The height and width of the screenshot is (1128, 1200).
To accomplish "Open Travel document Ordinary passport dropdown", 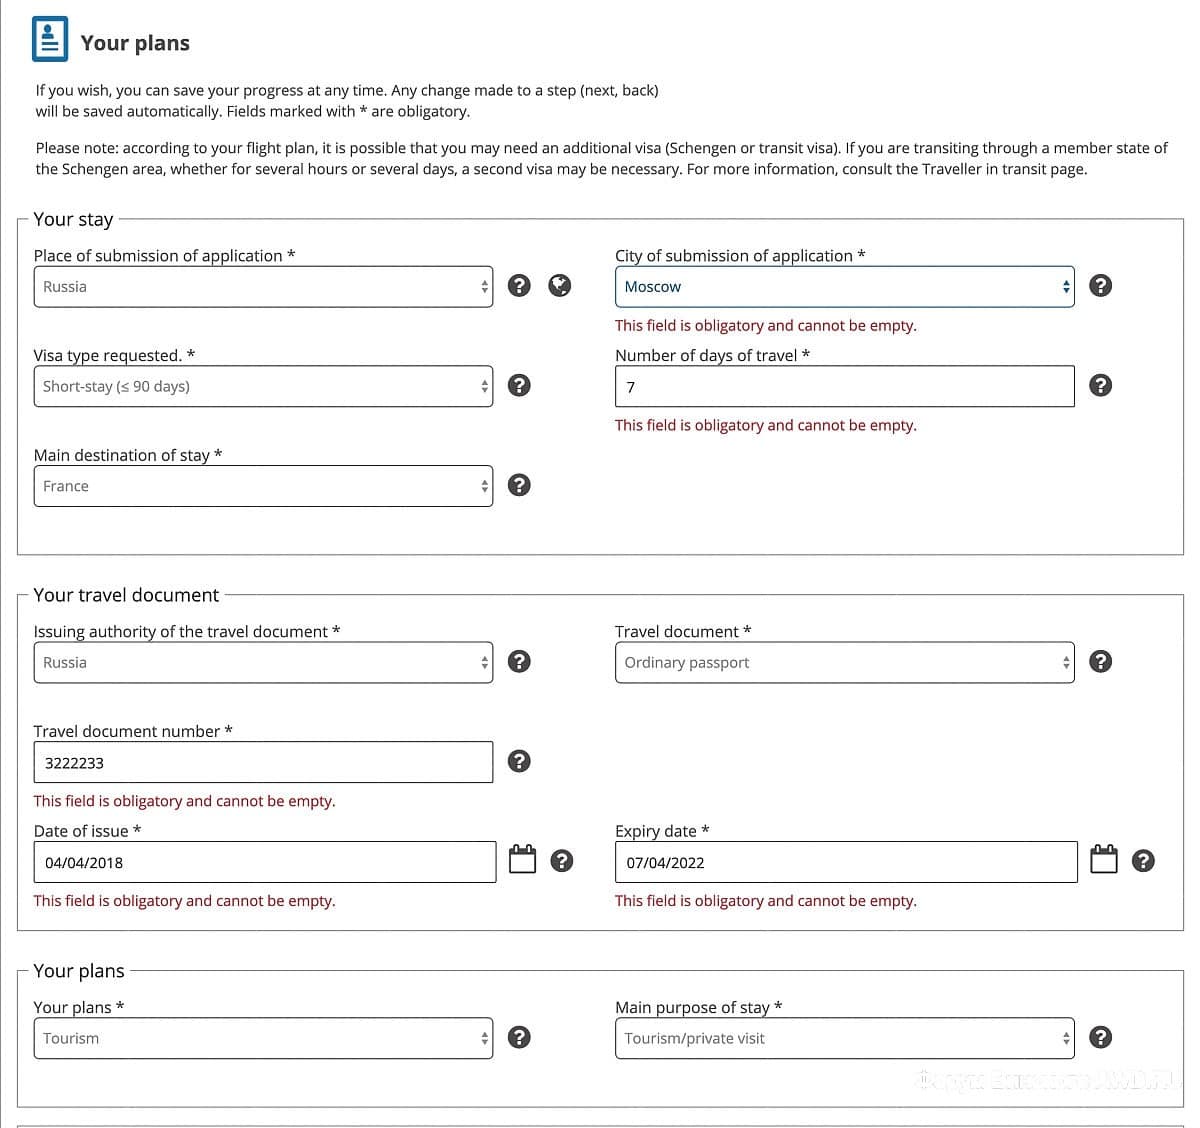I will coord(844,663).
